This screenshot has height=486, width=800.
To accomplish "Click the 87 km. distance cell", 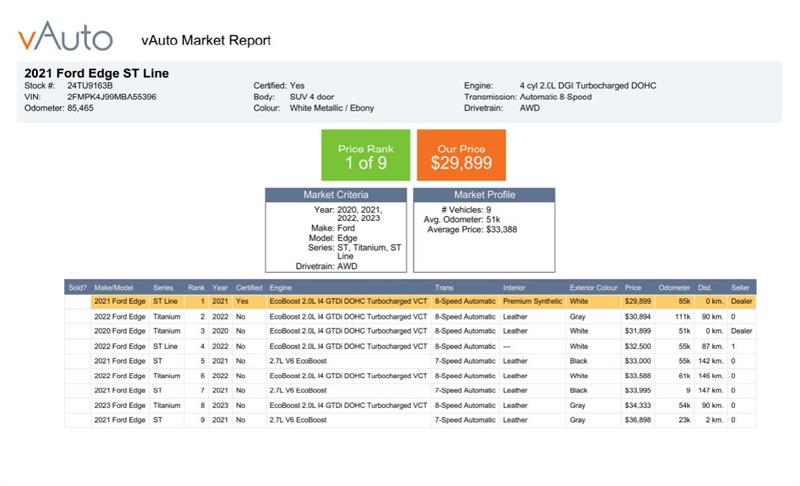I will pyautogui.click(x=713, y=346).
